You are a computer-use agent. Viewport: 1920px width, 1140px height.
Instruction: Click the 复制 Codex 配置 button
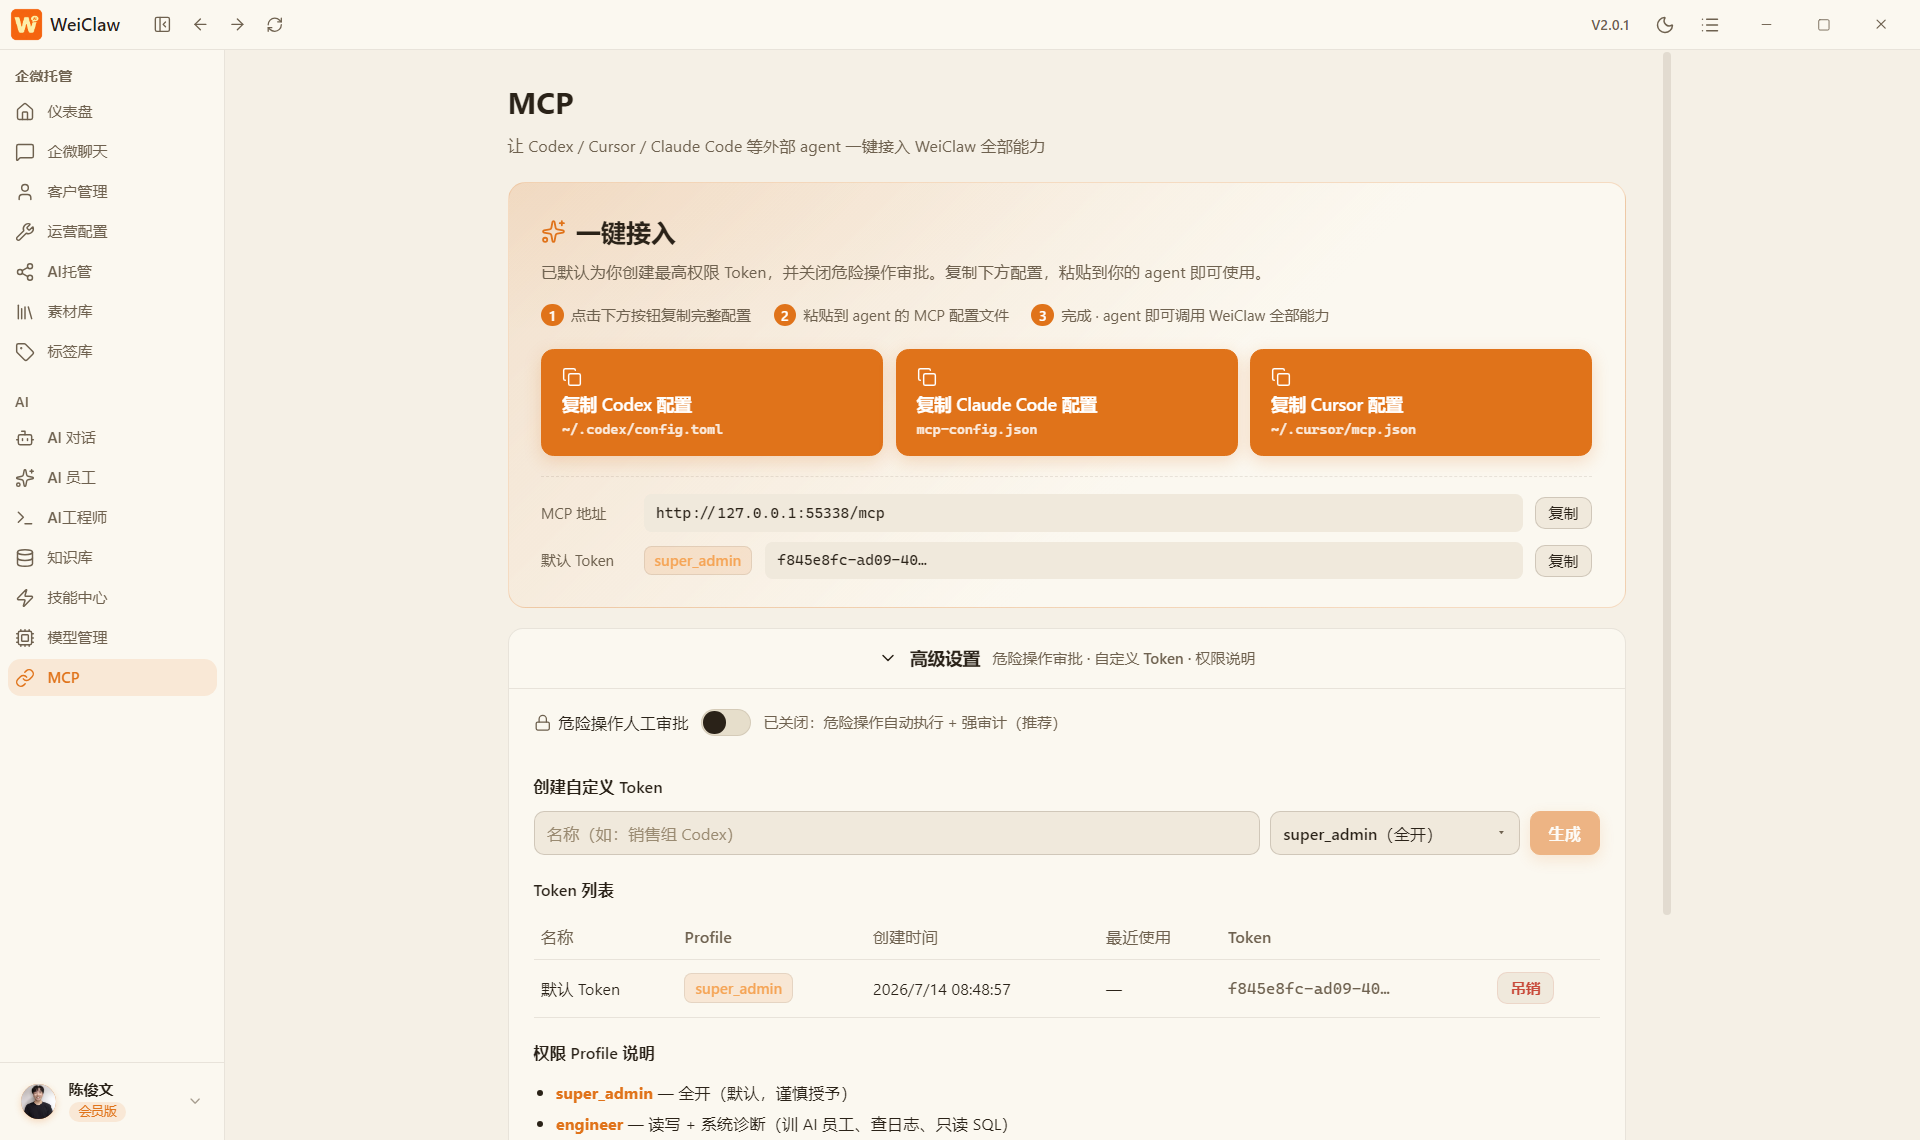pyautogui.click(x=712, y=402)
